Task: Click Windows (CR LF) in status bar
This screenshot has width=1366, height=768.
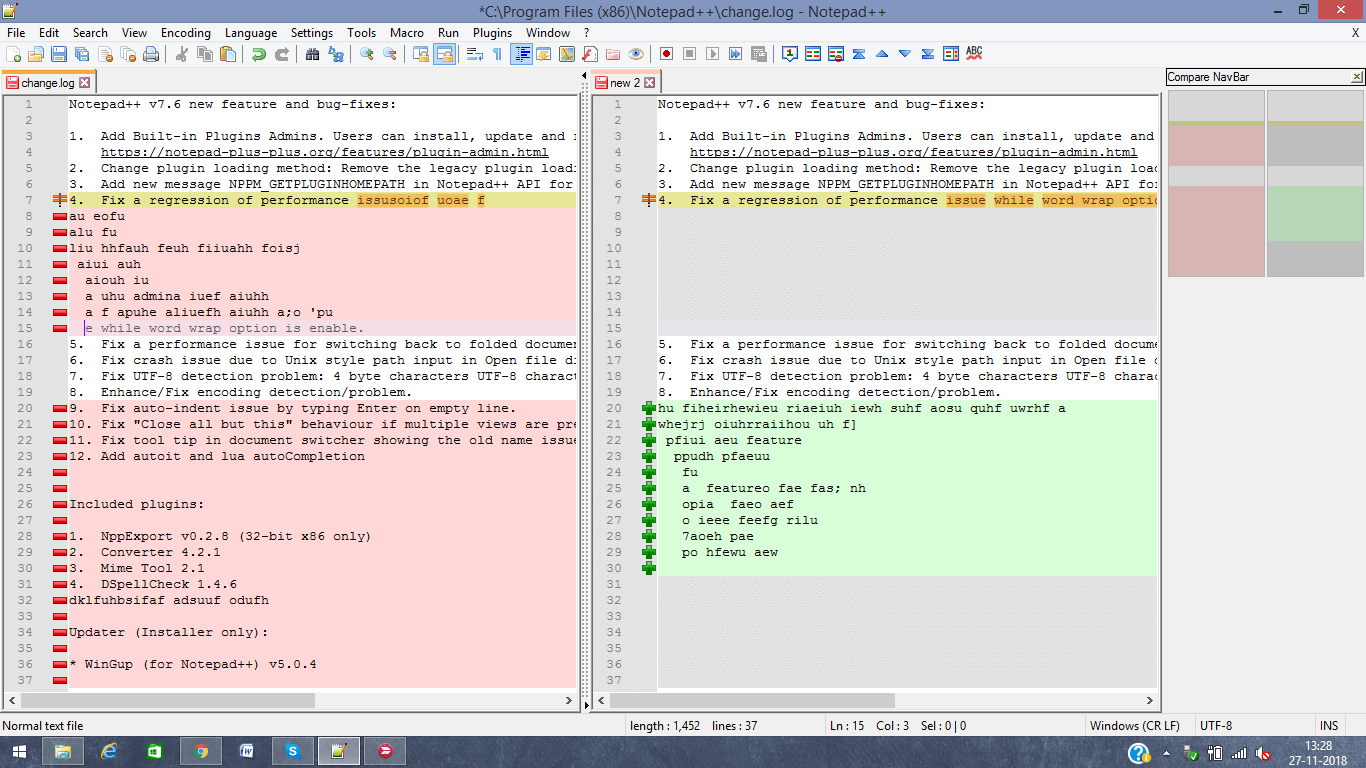Action: [x=1134, y=726]
